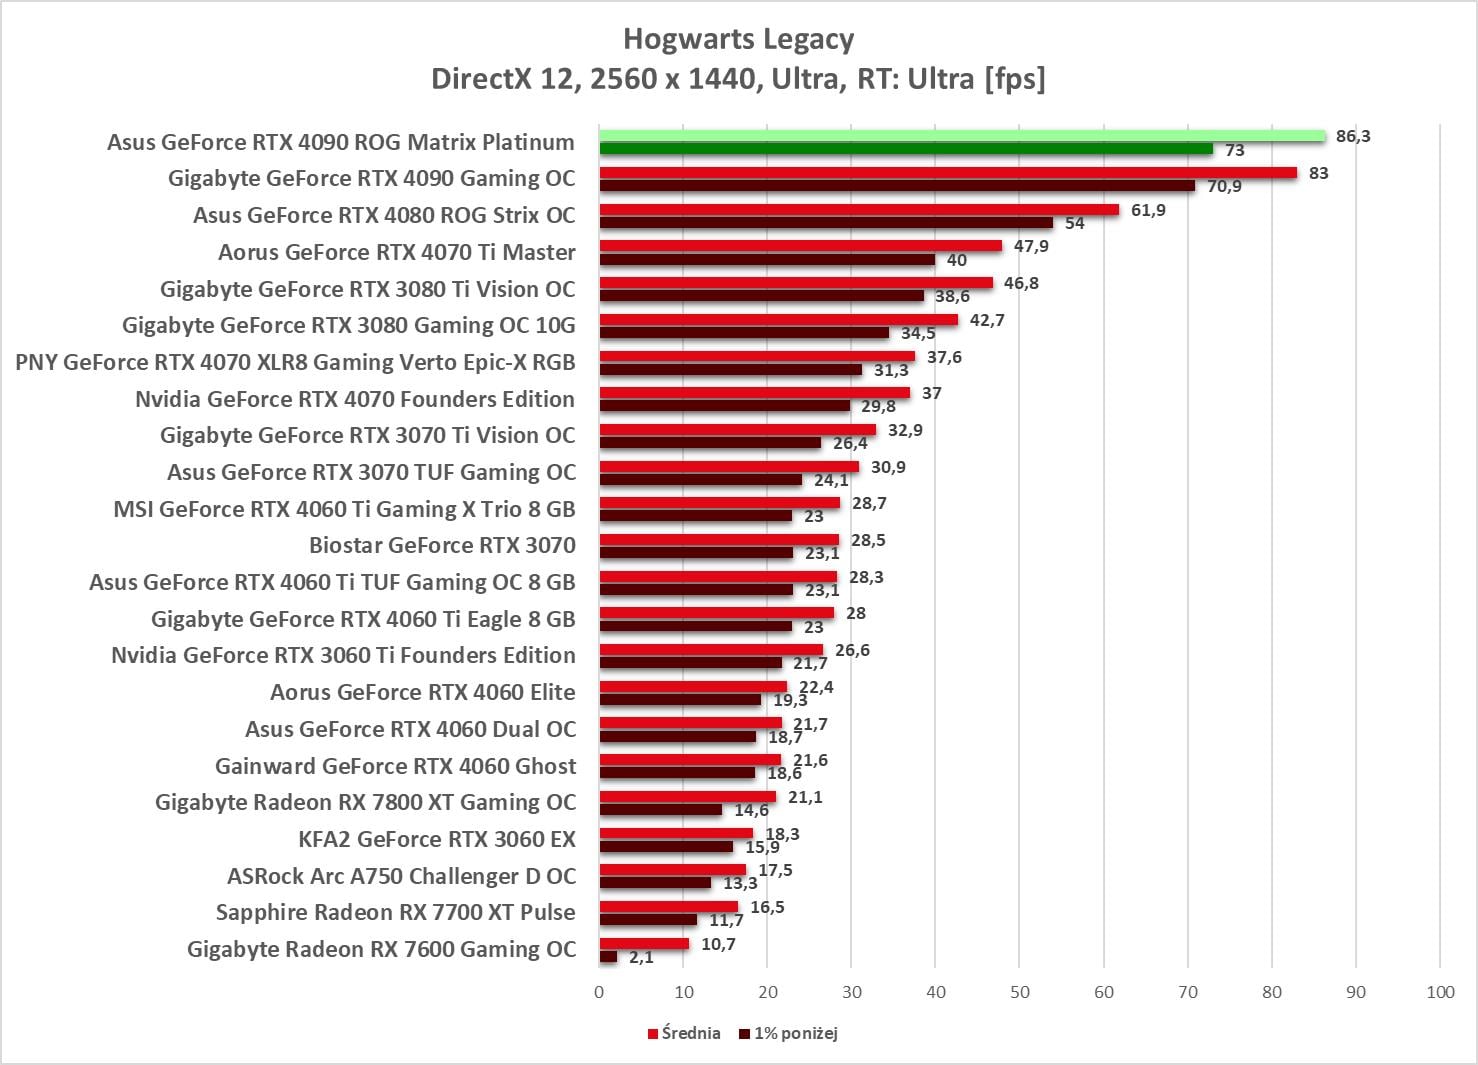Screen dimensions: 1478x1065
Task: Select the light green 86,3 average bar
Action: click(962, 136)
